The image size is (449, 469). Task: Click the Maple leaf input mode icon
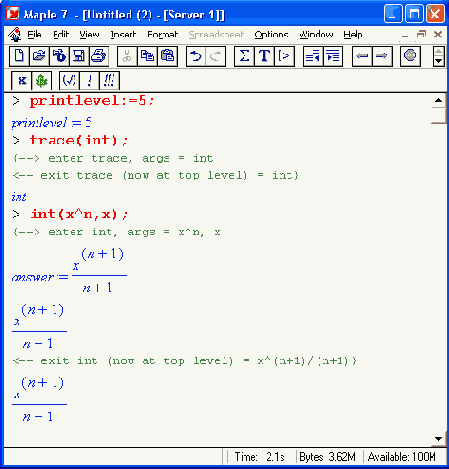click(42, 81)
